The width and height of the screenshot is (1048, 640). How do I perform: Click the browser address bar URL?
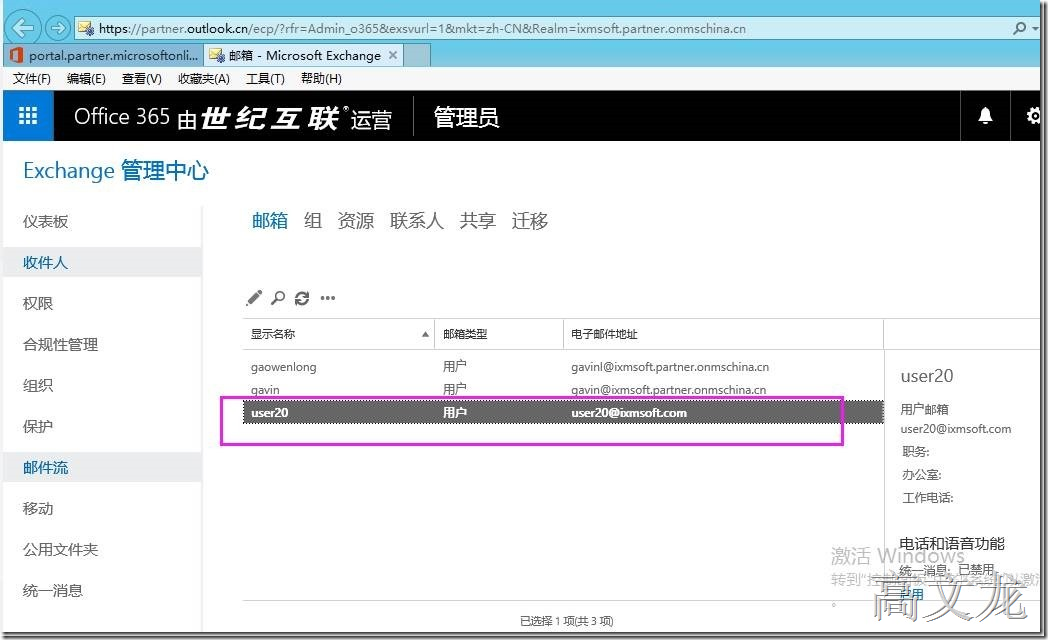[422, 28]
